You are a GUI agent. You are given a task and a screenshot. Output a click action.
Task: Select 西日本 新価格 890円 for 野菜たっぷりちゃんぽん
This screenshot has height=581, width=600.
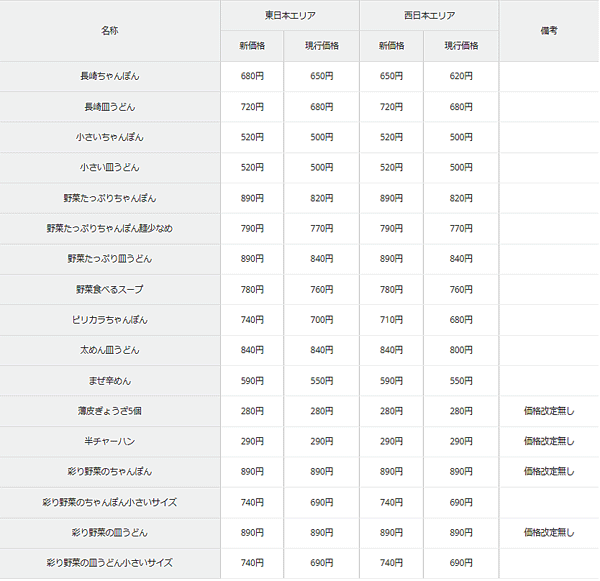click(391, 198)
